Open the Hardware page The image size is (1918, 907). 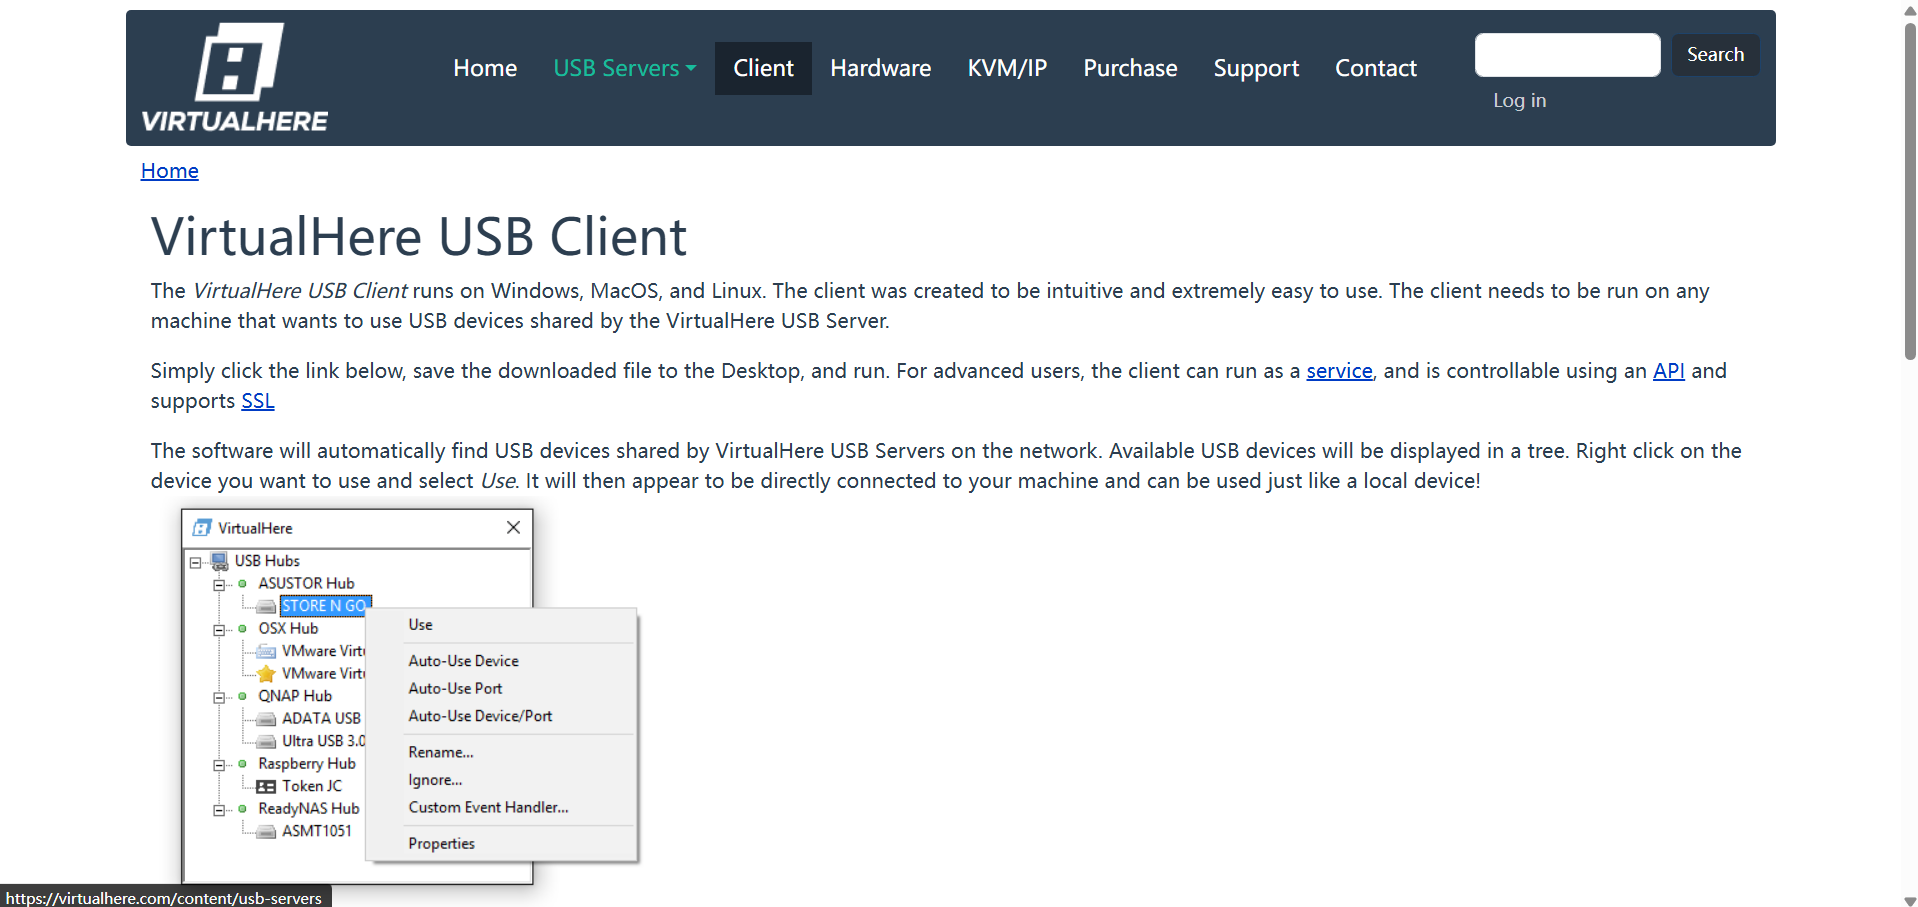(x=880, y=68)
